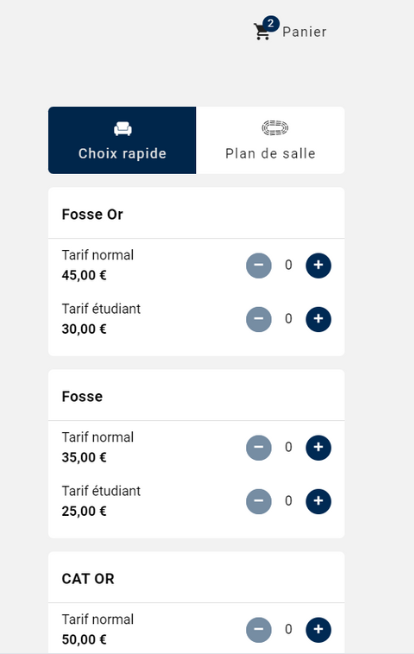Reduce Fosse Tarif étudiant 25,00 € quantity

[259, 501]
